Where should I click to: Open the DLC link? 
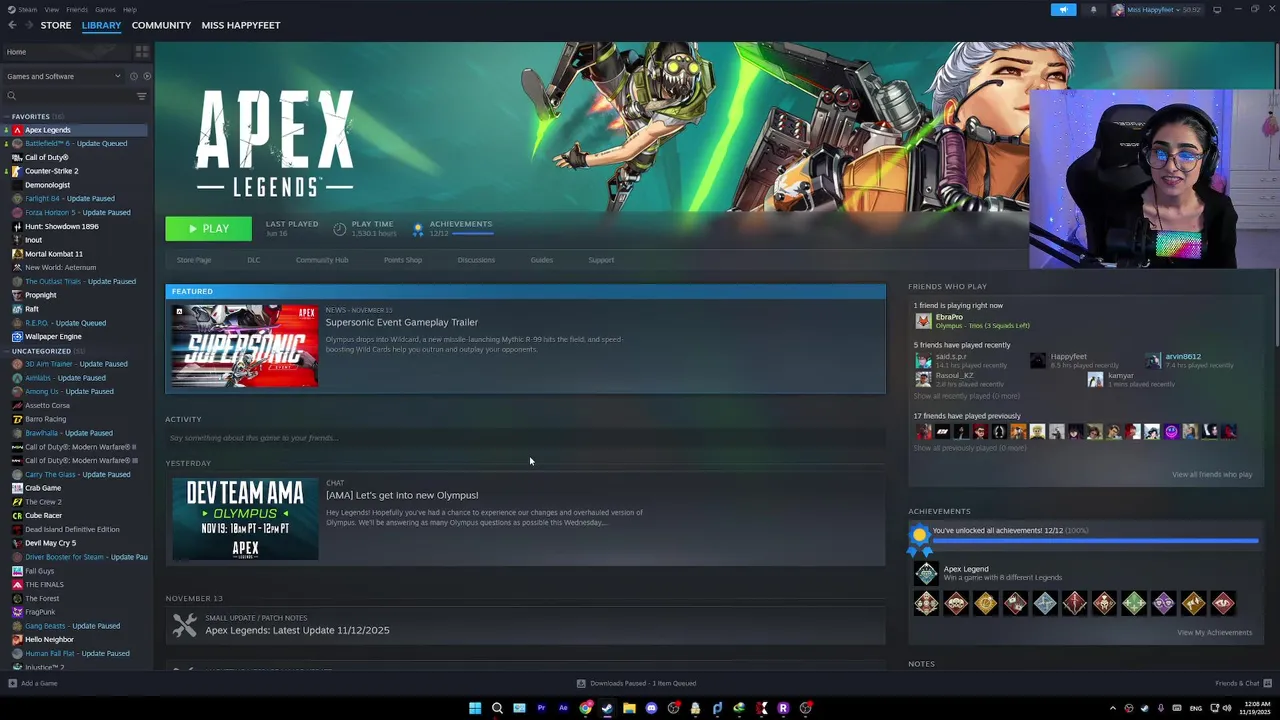[253, 260]
